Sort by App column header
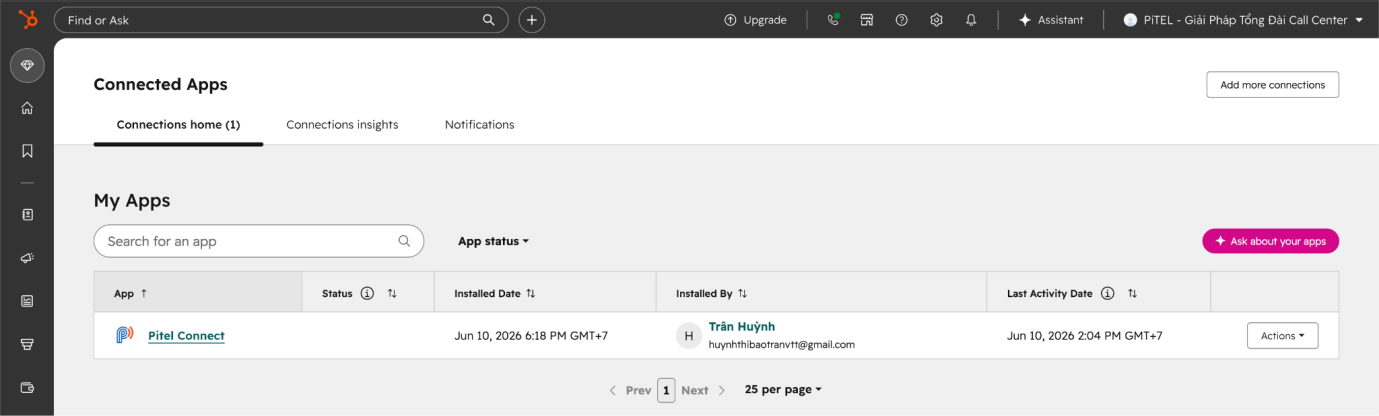Image resolution: width=1379 pixels, height=416 pixels. [x=198, y=293]
